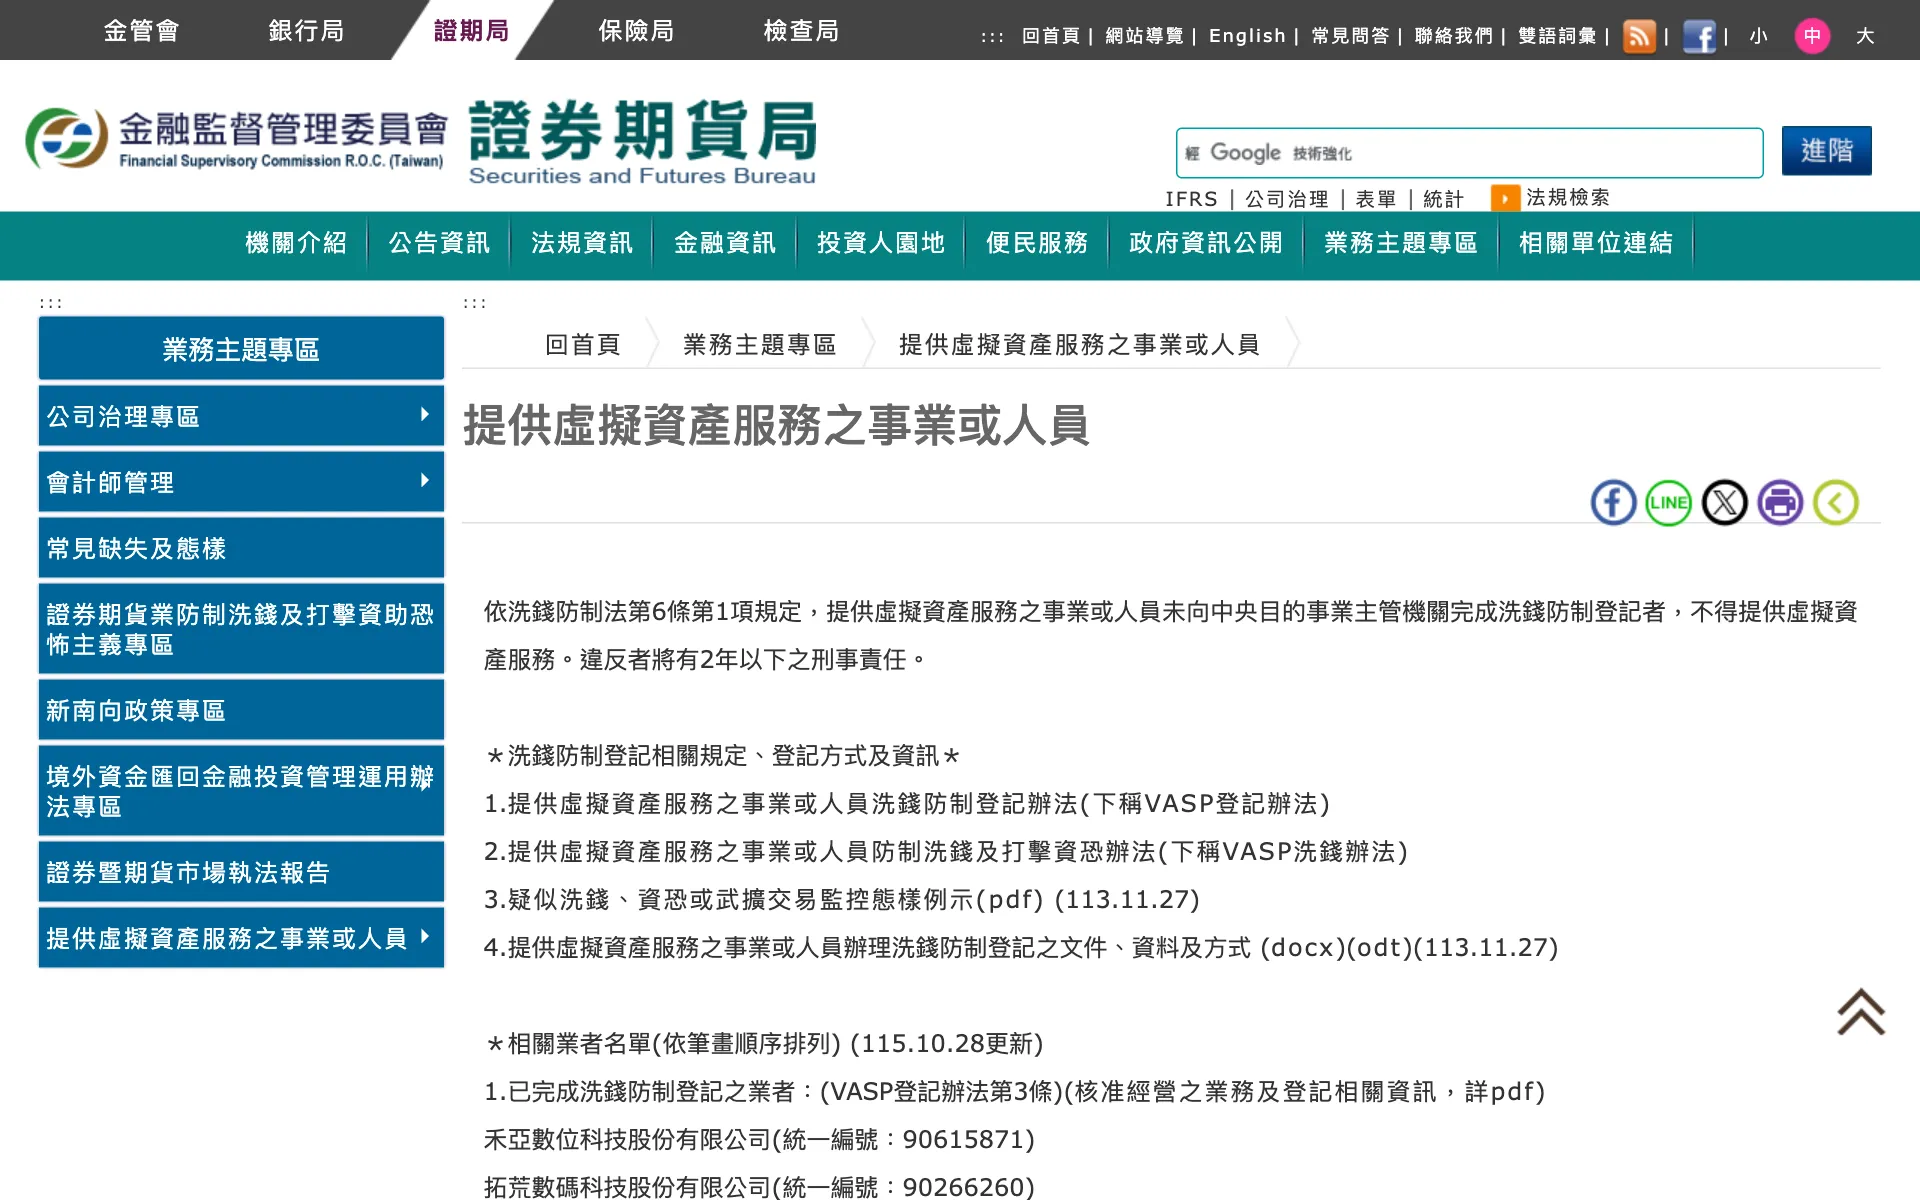Open 公告資訊 main menu
Screen dimensions: 1920x1200
(439, 243)
